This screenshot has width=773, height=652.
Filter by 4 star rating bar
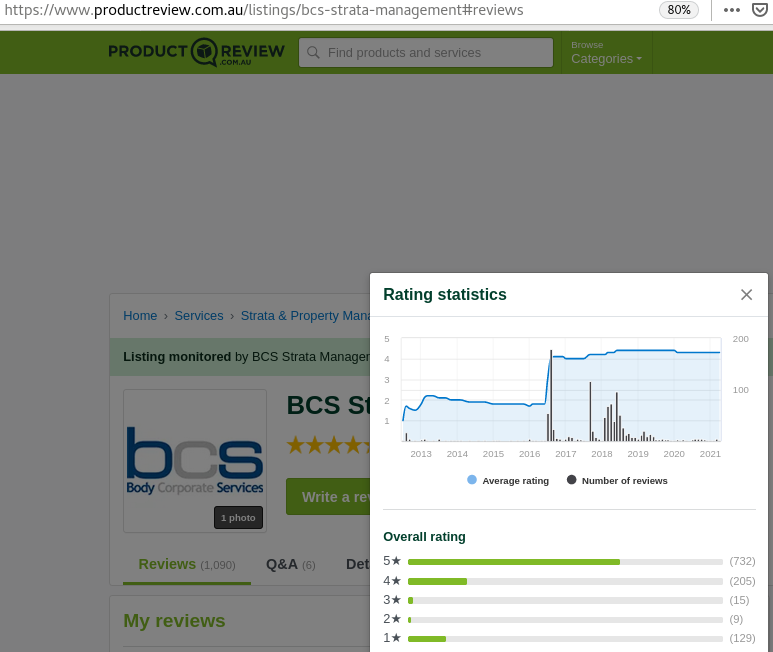coord(565,582)
